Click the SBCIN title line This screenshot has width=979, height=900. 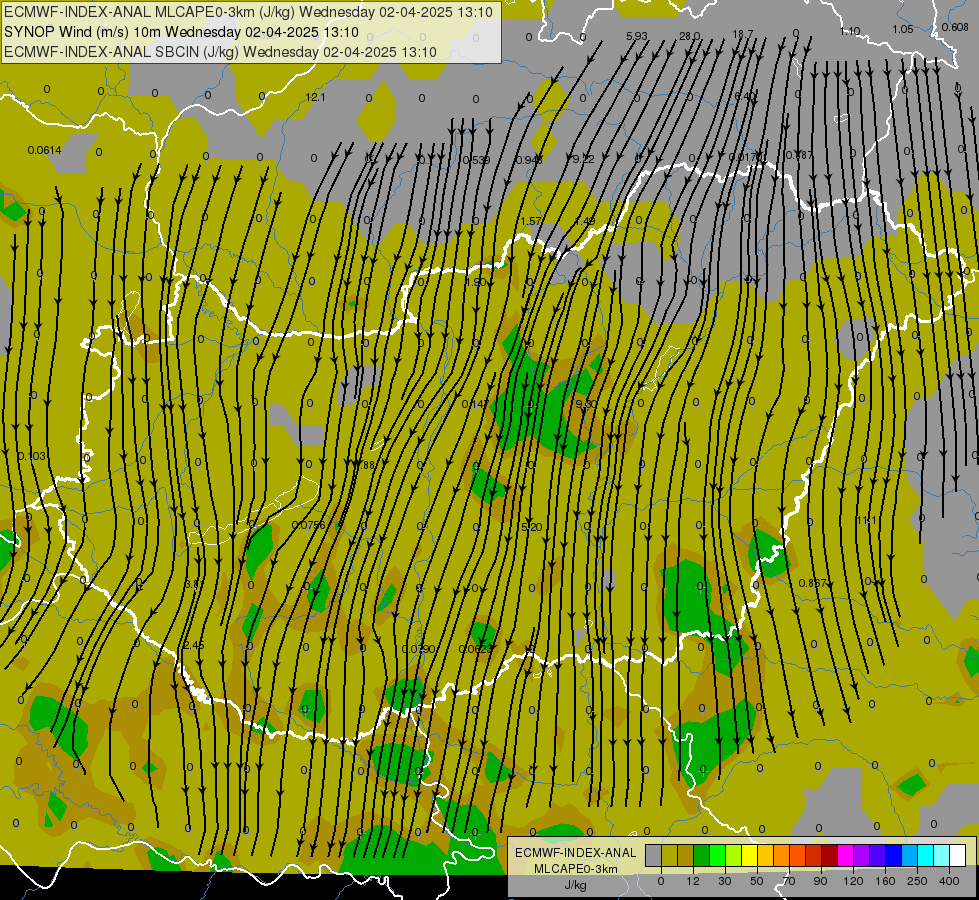click(x=220, y=52)
